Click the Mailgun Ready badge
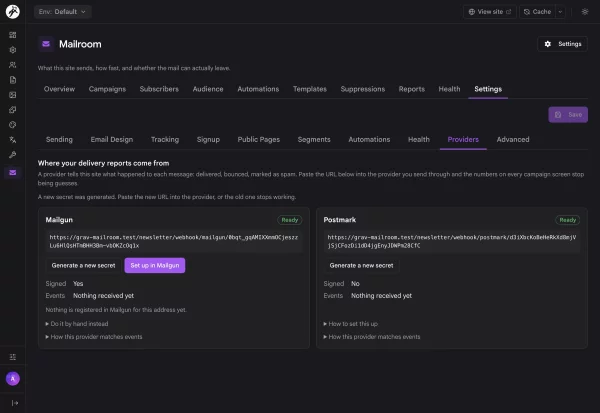This screenshot has width=600, height=413. coord(290,220)
